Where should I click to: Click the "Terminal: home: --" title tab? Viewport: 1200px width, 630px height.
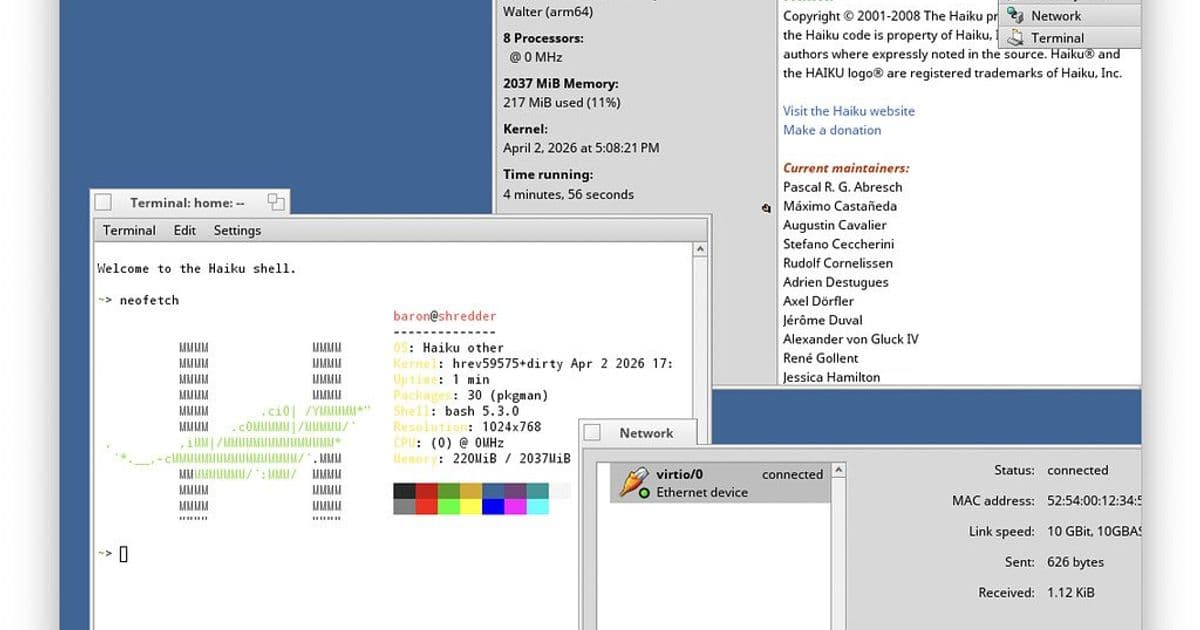coord(187,203)
